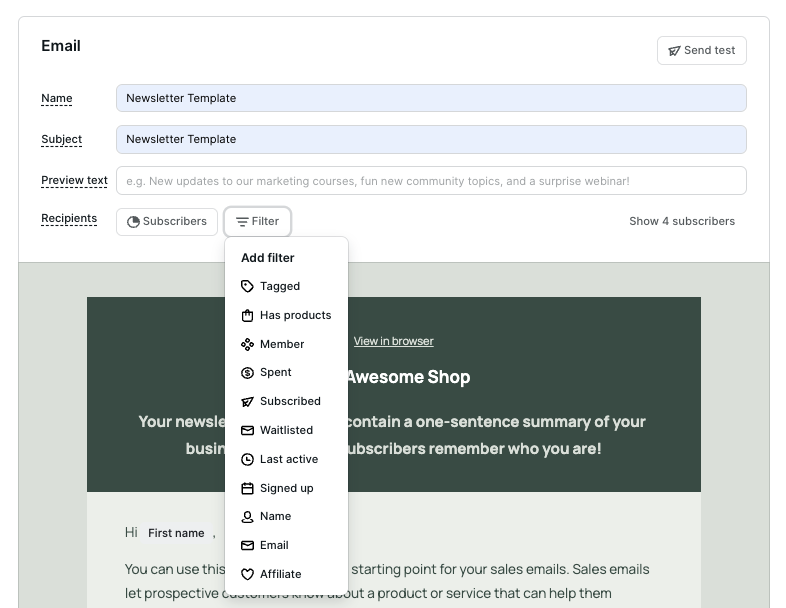Click the Spent dollar coin icon
The height and width of the screenshot is (608, 786).
point(247,373)
